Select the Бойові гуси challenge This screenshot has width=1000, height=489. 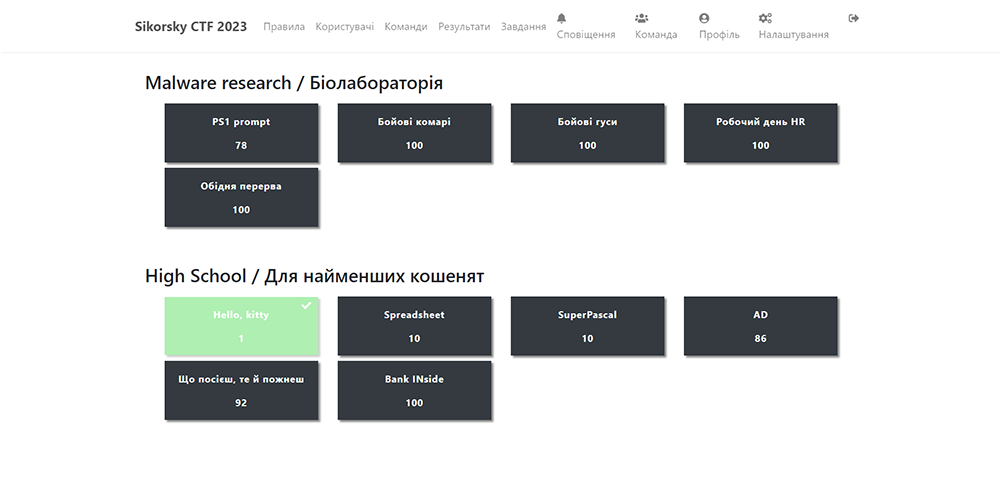coord(587,133)
